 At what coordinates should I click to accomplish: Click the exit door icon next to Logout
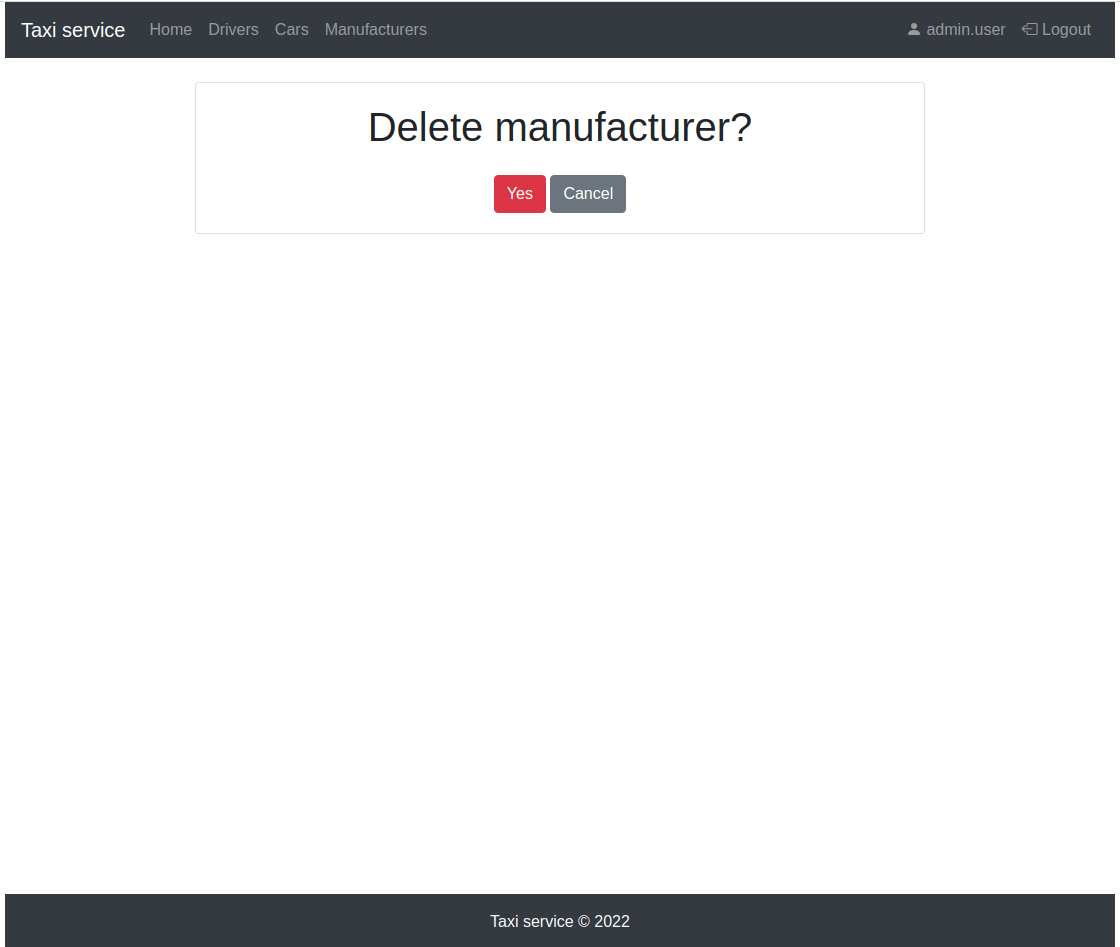1028,29
